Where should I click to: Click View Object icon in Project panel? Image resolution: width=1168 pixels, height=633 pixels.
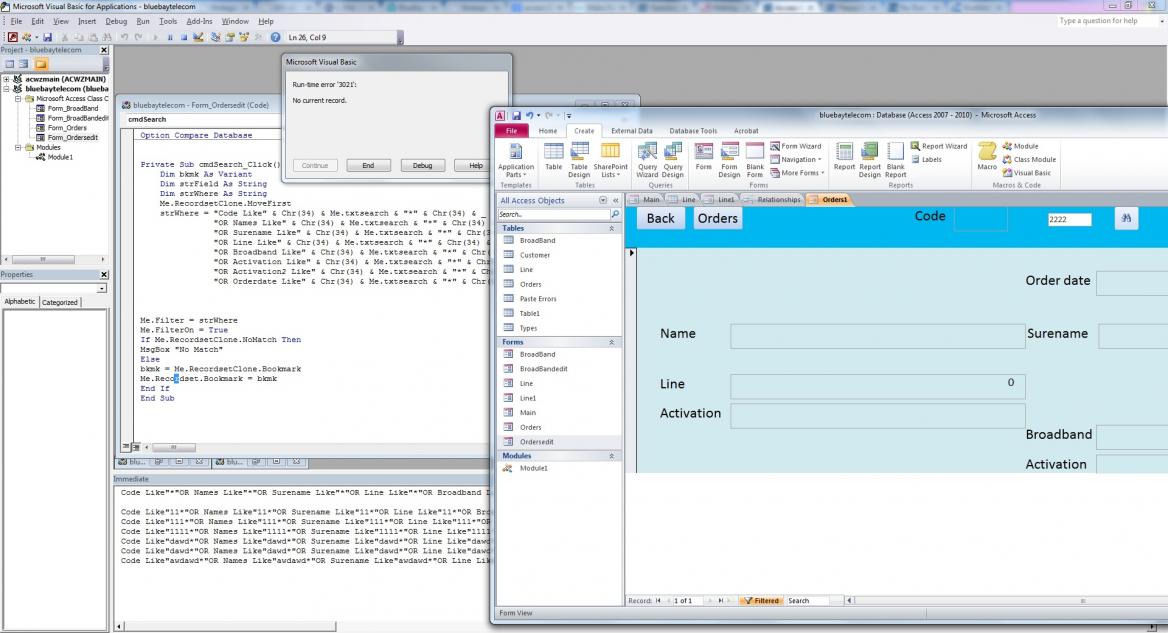click(24, 64)
